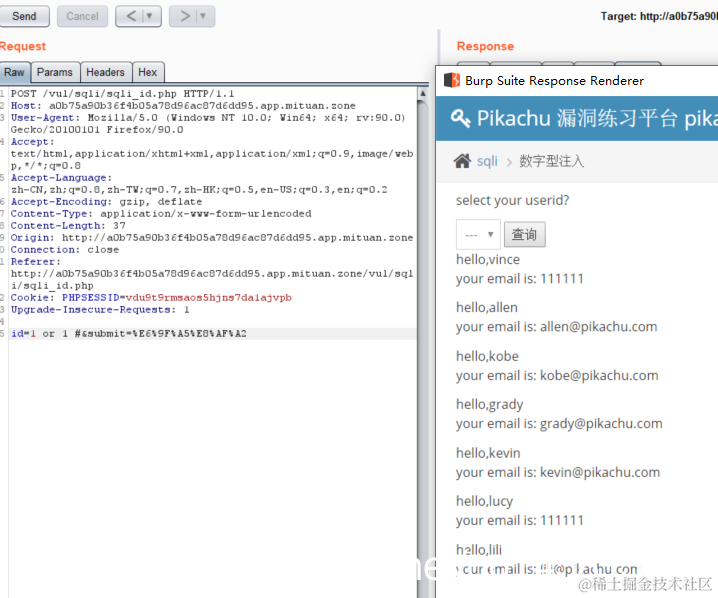718x598 pixels.
Task: Open the Headers request tab
Action: (x=106, y=72)
